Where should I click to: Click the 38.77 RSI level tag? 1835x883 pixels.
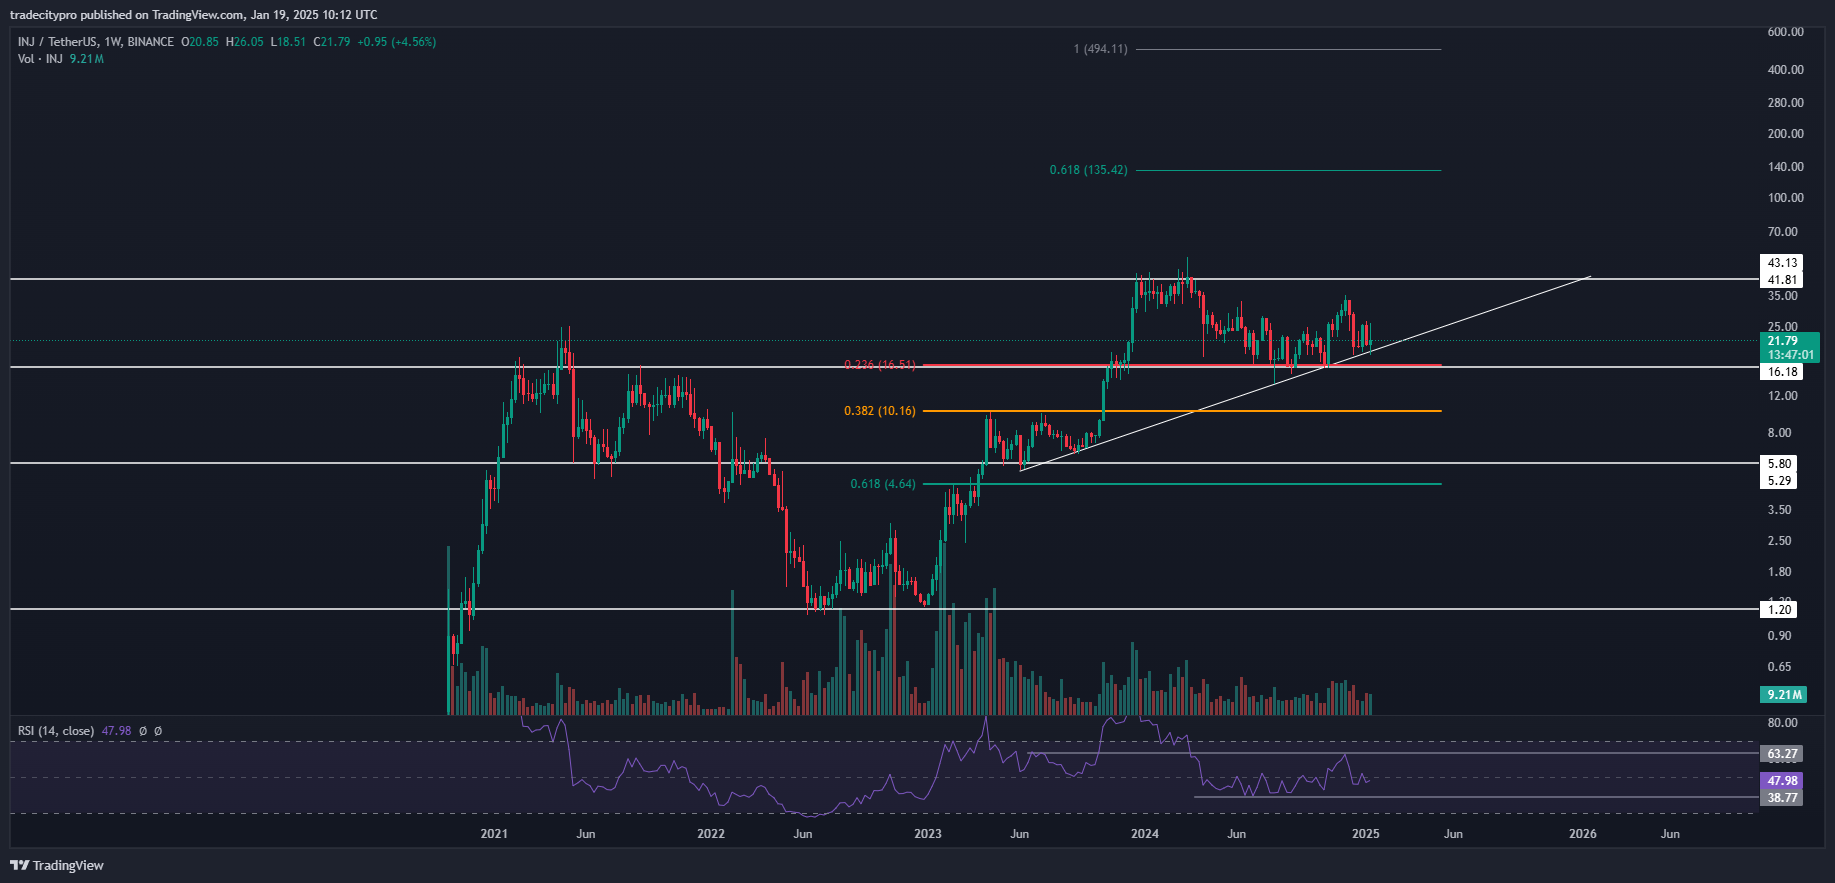click(1781, 798)
